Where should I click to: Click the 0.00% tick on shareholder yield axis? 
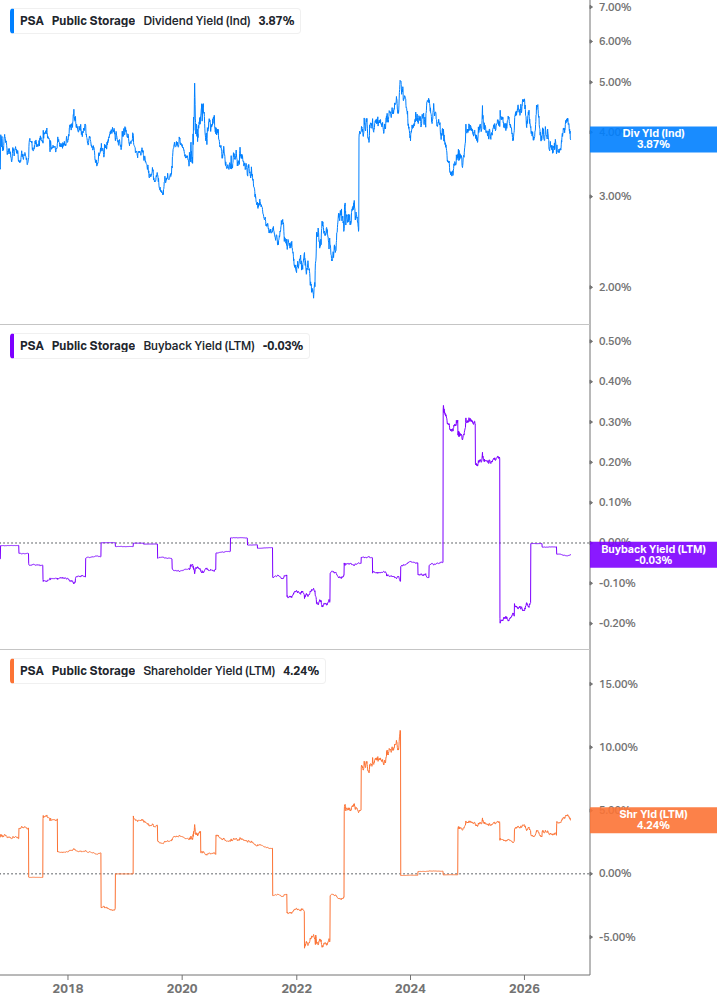(615, 874)
